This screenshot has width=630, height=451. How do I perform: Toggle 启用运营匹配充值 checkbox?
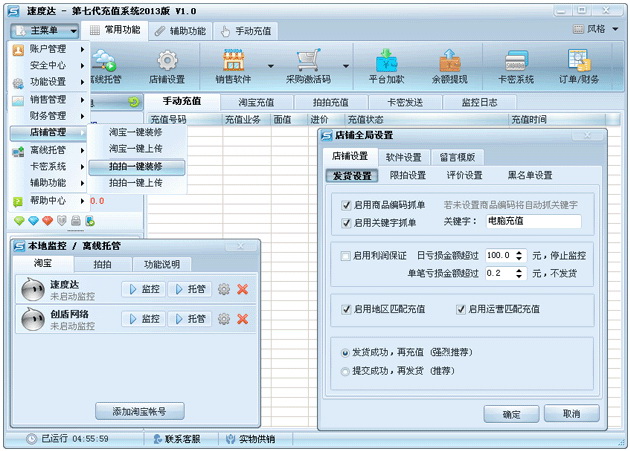point(460,310)
